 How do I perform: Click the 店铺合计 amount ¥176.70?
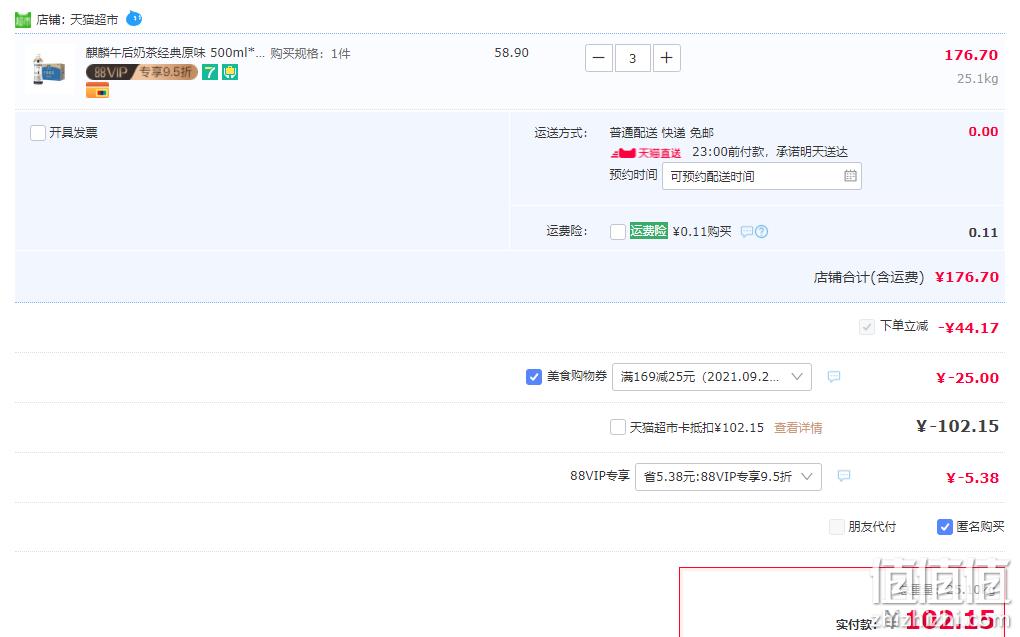coord(967,277)
